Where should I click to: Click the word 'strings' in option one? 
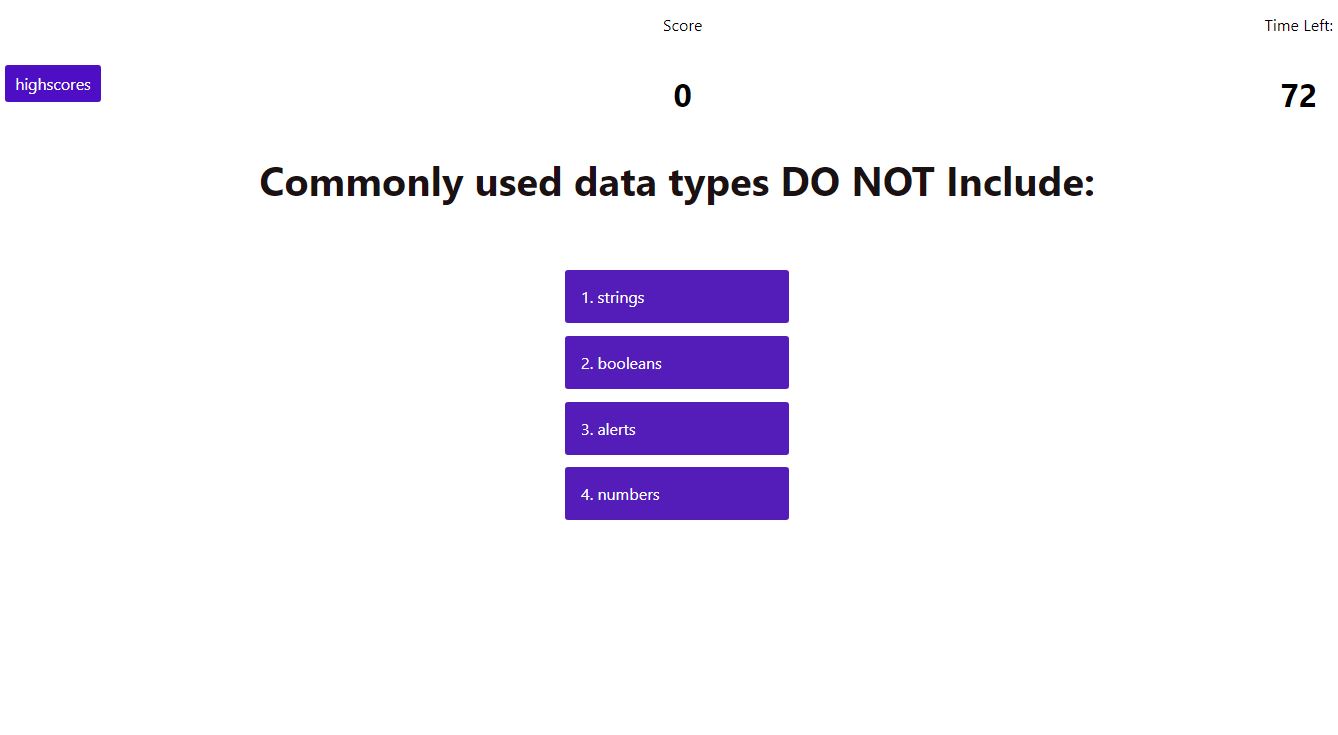click(x=621, y=298)
